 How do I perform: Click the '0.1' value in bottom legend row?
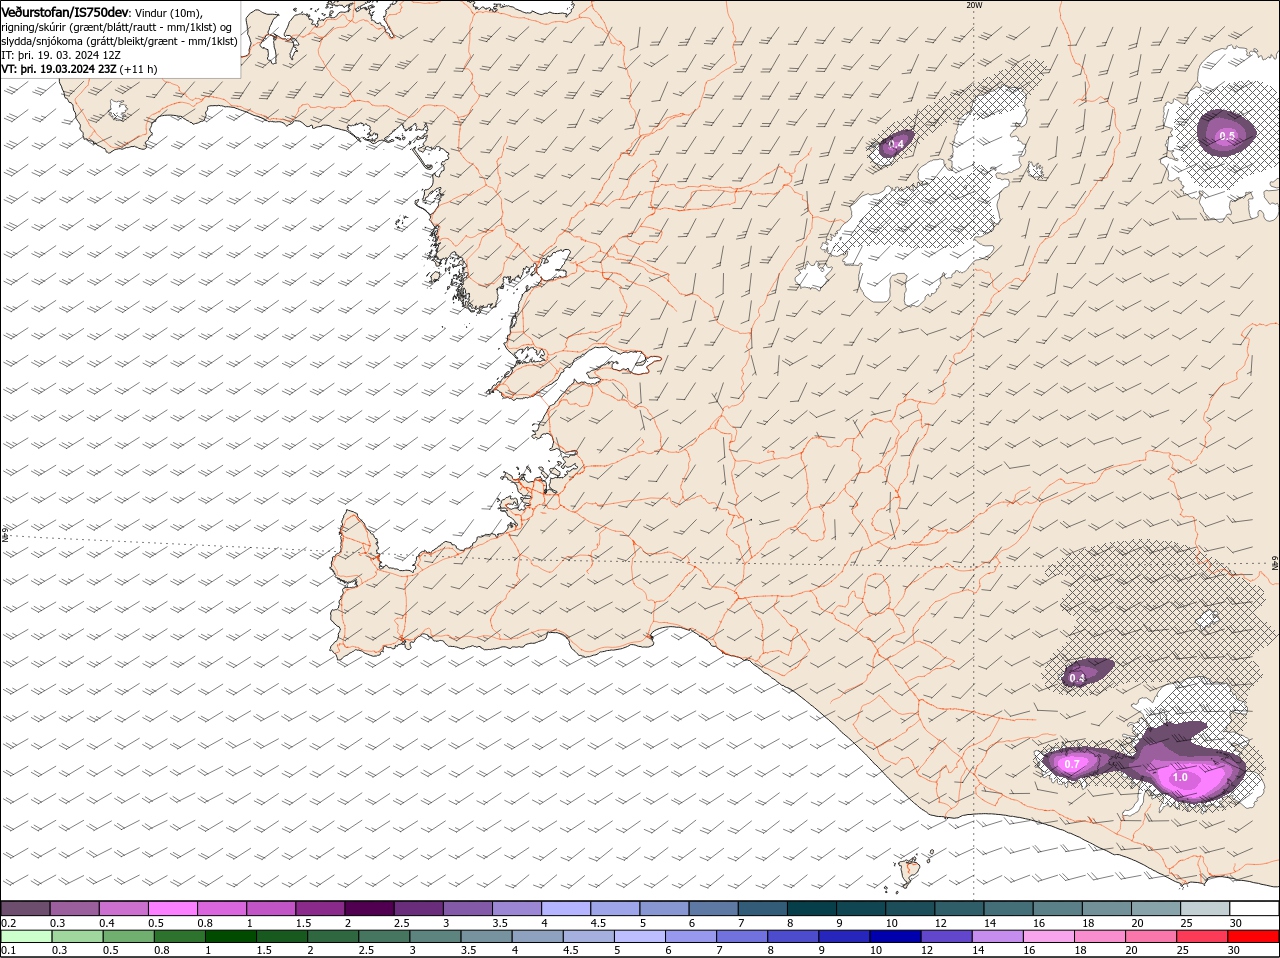pyautogui.click(x=8, y=950)
